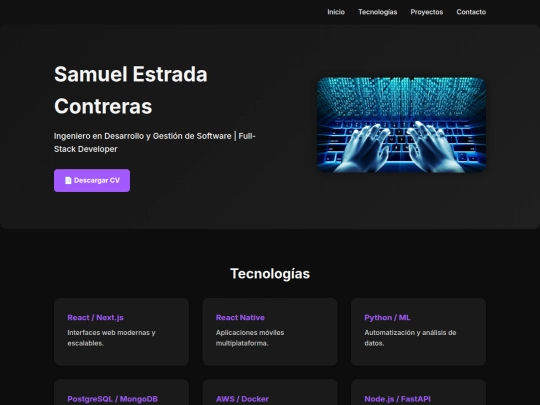Viewport: 540px width, 405px height.
Task: Select the React Native card title
Action: click(x=240, y=318)
